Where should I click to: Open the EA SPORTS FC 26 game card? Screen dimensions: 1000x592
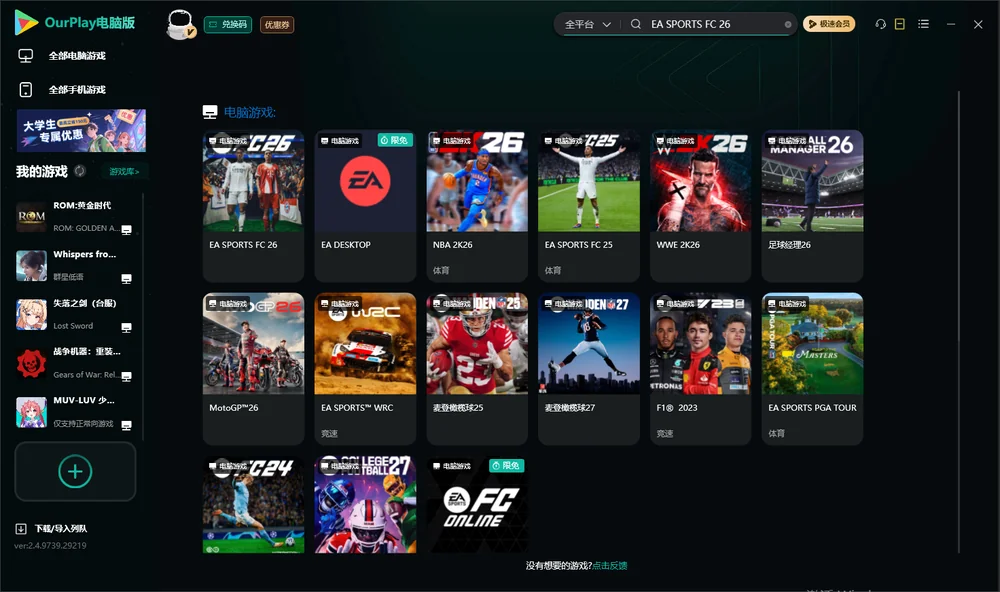(253, 205)
